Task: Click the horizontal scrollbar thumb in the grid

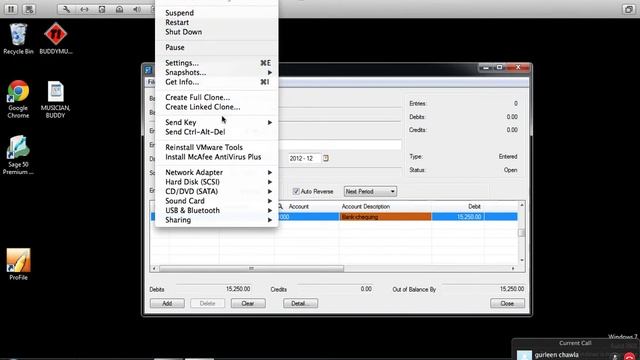Action: click(251, 268)
